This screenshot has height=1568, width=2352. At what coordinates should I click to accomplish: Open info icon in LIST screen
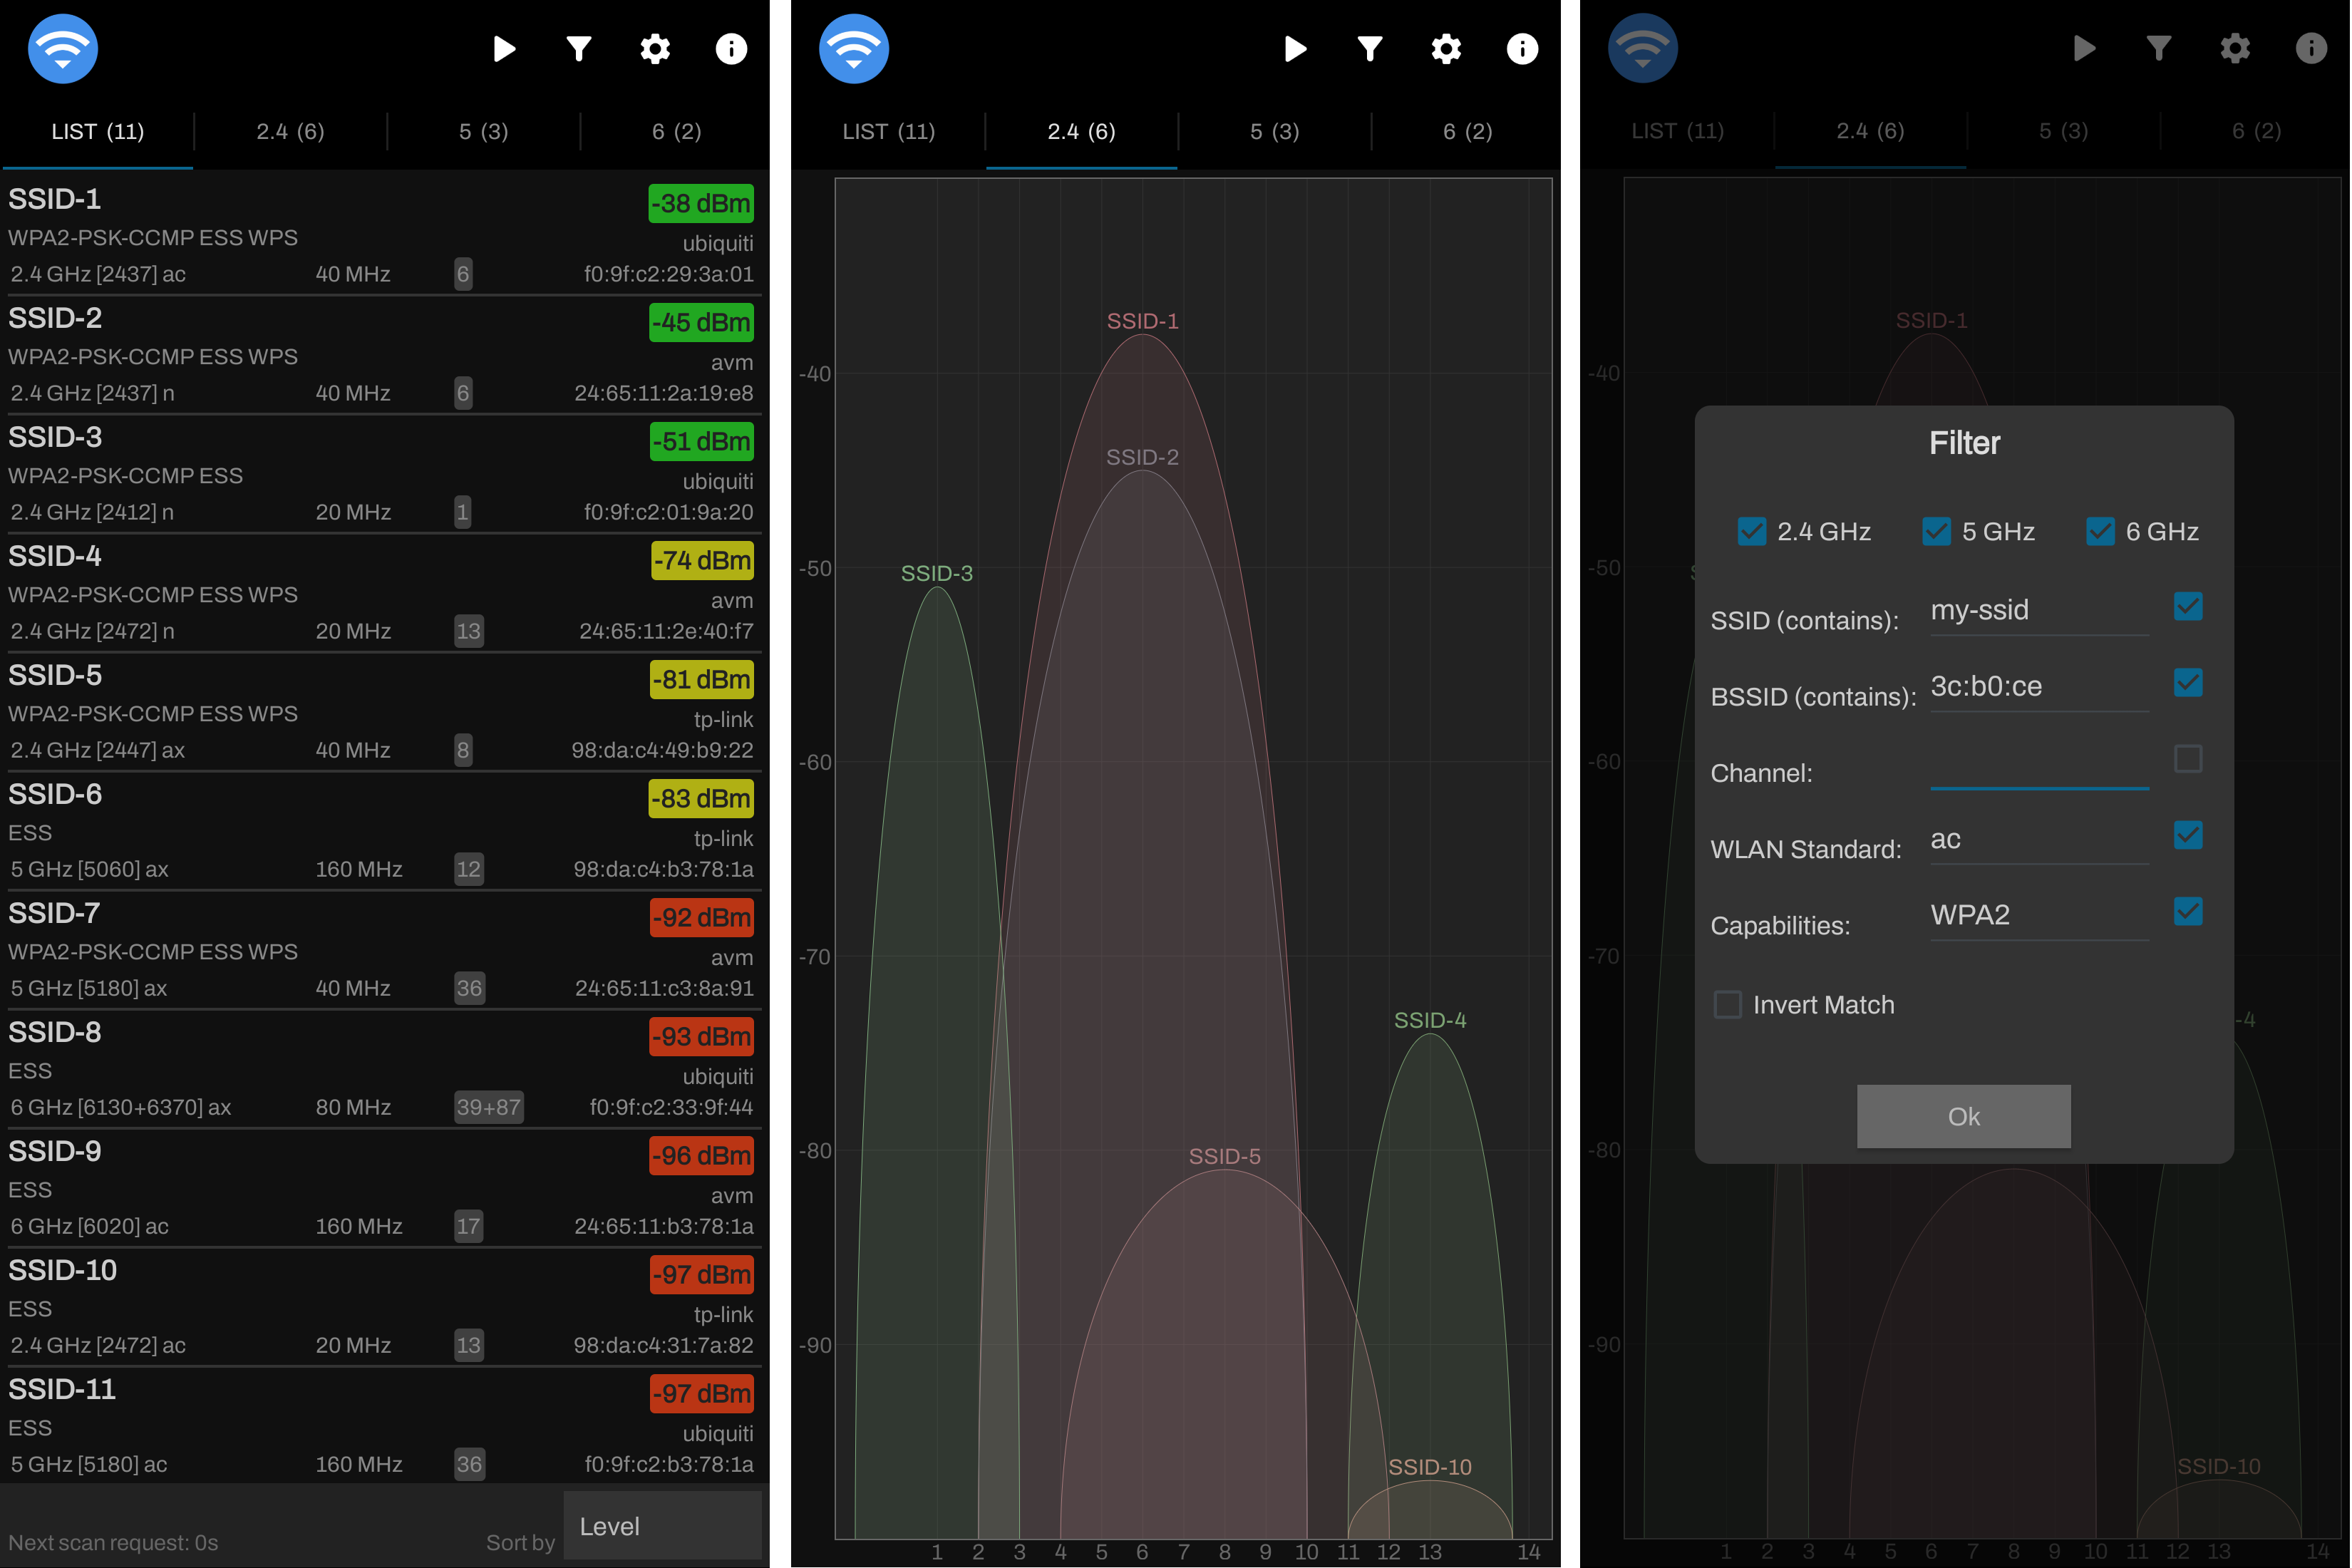click(731, 49)
